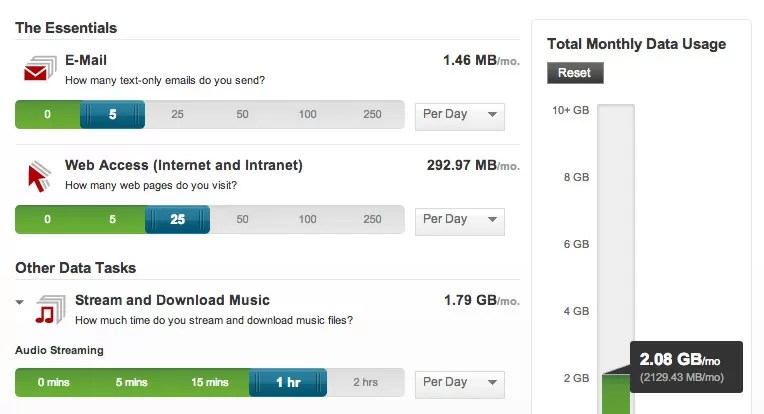
Task: Set Web Access slider to 50 pages
Action: [x=242, y=219]
